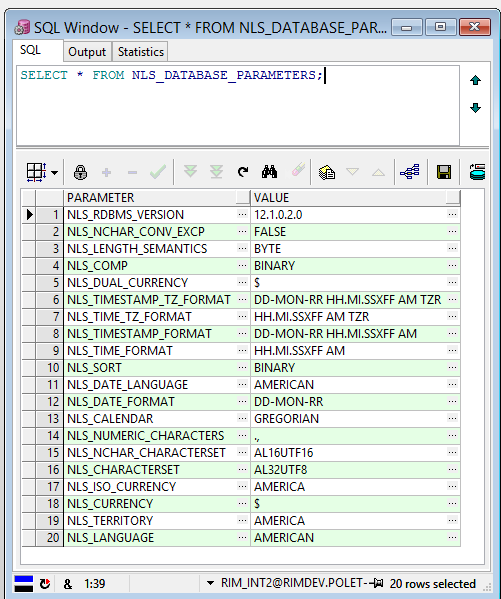Click the row 1 record indicator arrow
The width and height of the screenshot is (501, 599).
(29, 215)
